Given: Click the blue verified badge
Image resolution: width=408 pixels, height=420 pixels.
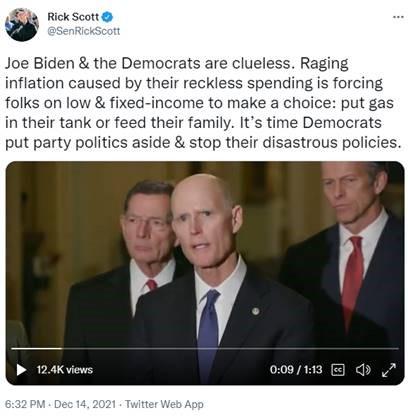Looking at the screenshot, I should click(x=107, y=17).
